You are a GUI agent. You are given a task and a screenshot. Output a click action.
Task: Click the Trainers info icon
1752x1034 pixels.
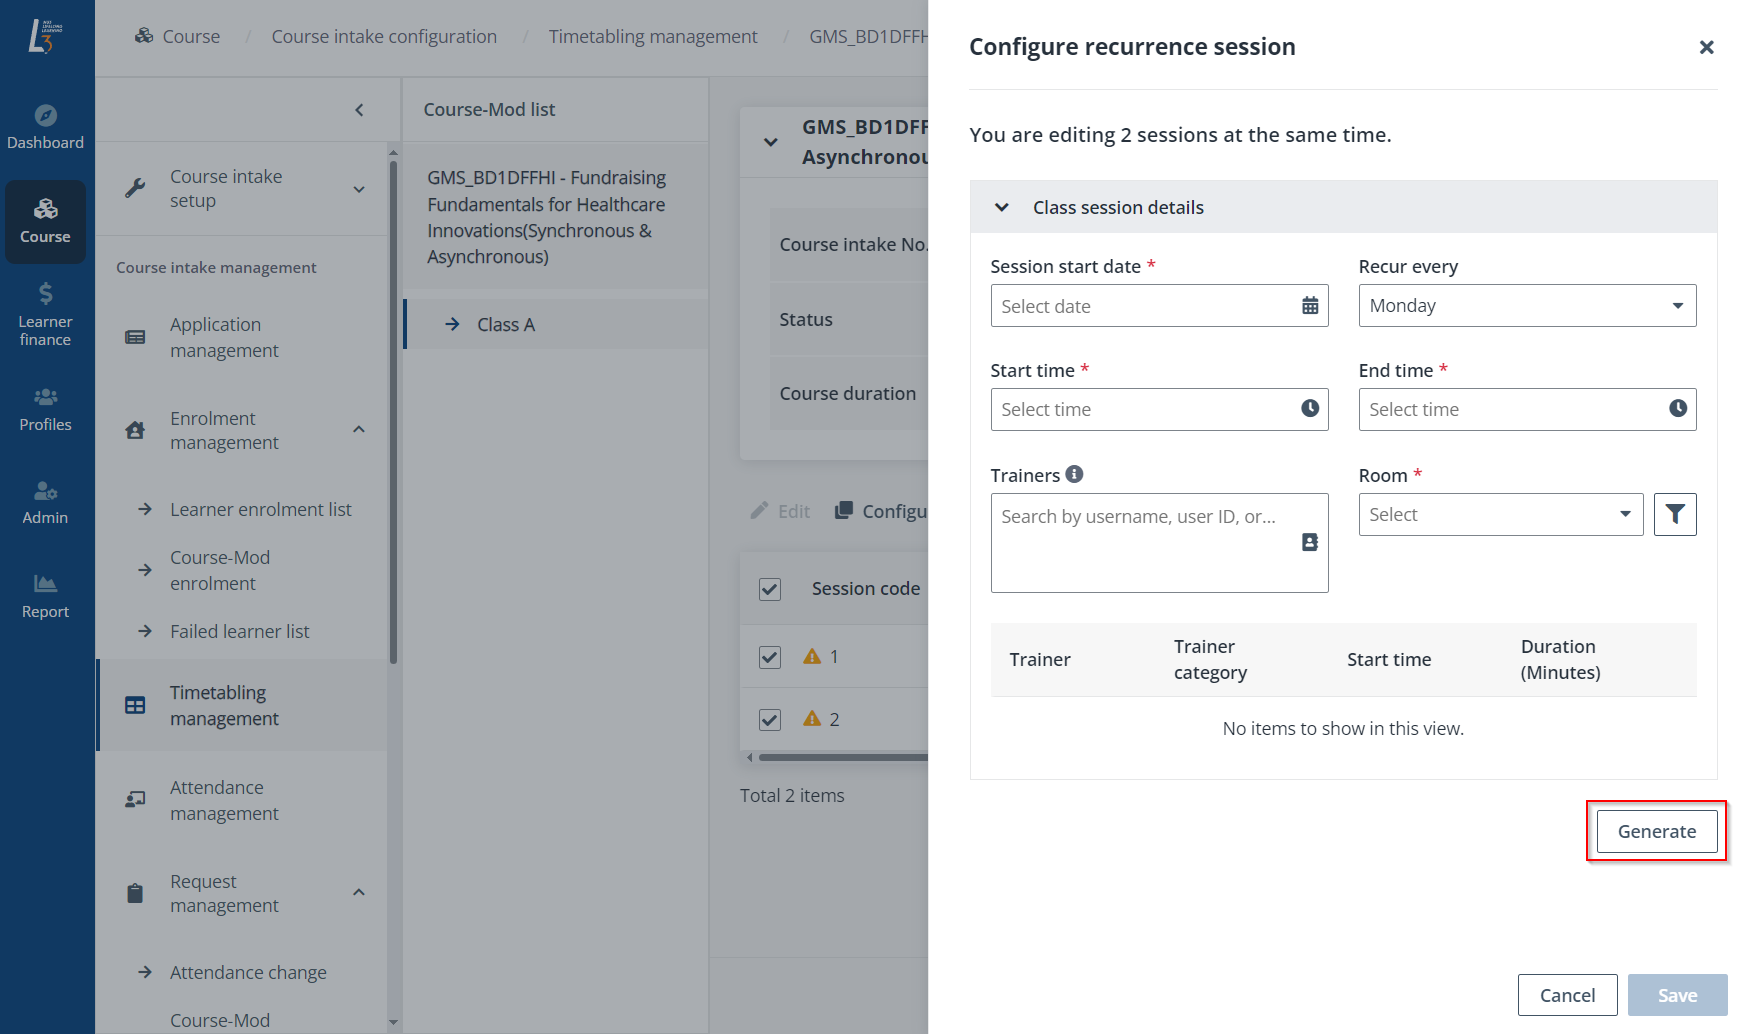coord(1074,474)
